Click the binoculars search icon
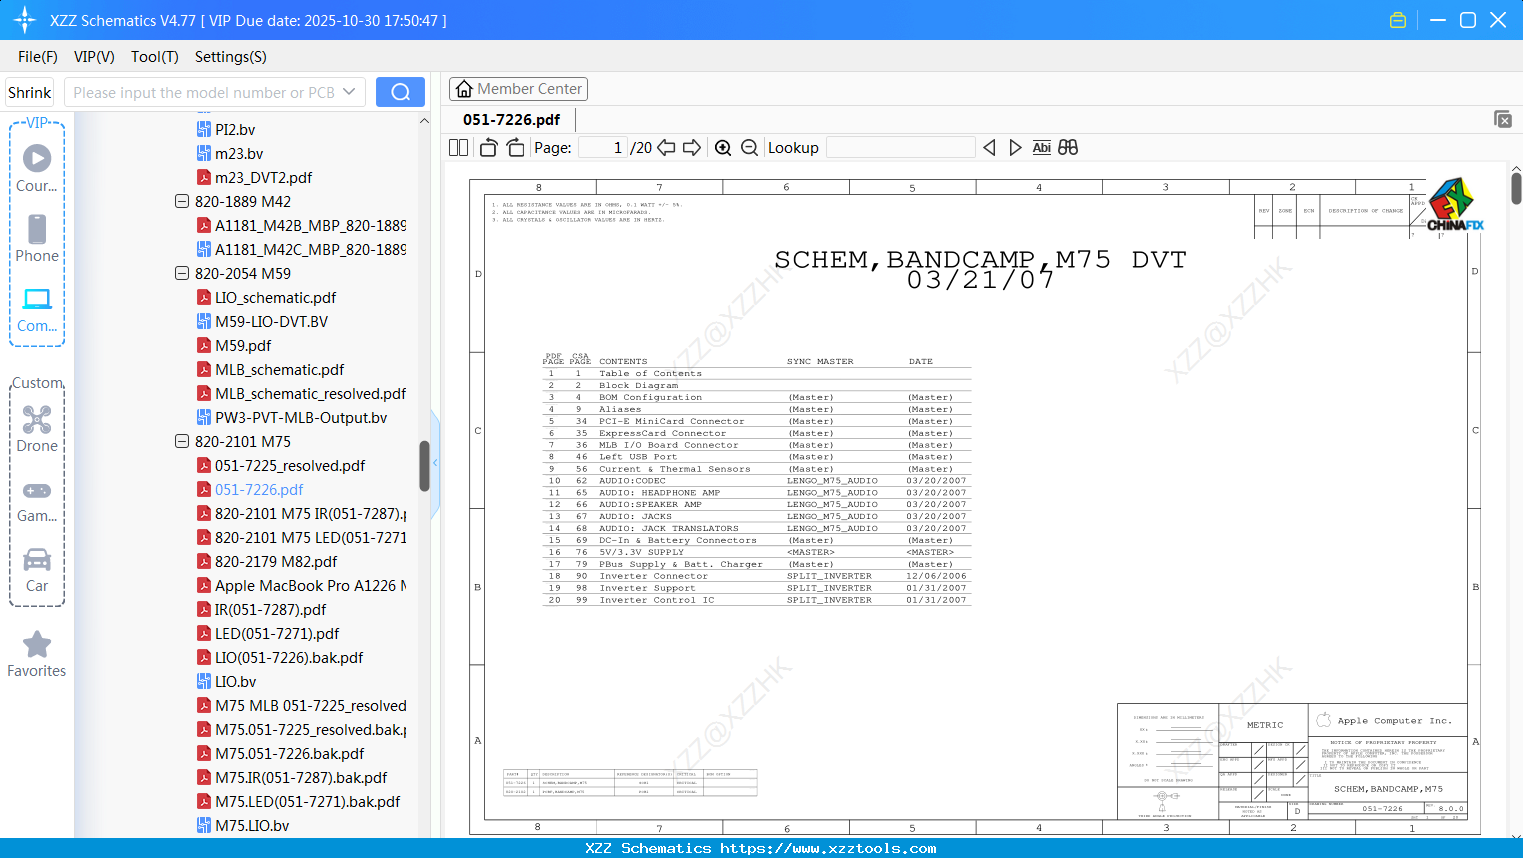 1068,148
